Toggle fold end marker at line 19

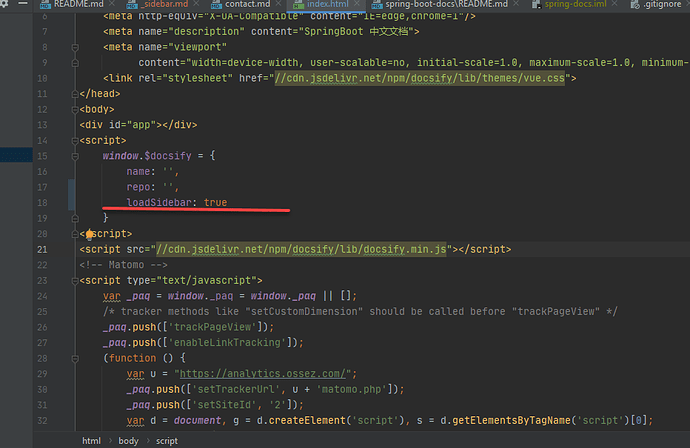pos(75,218)
